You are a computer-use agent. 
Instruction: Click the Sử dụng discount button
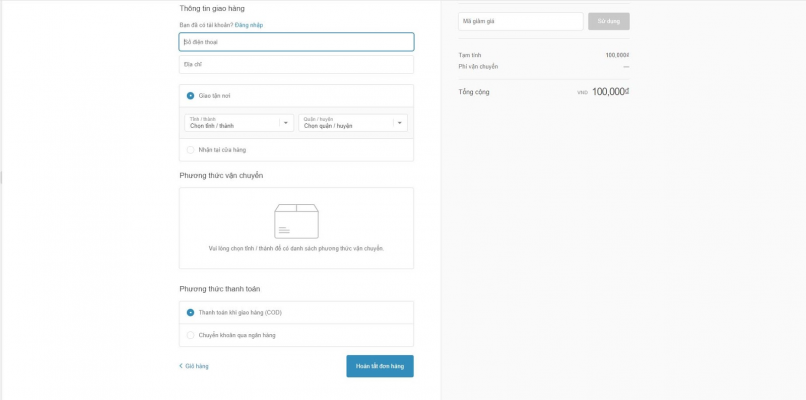[609, 22]
